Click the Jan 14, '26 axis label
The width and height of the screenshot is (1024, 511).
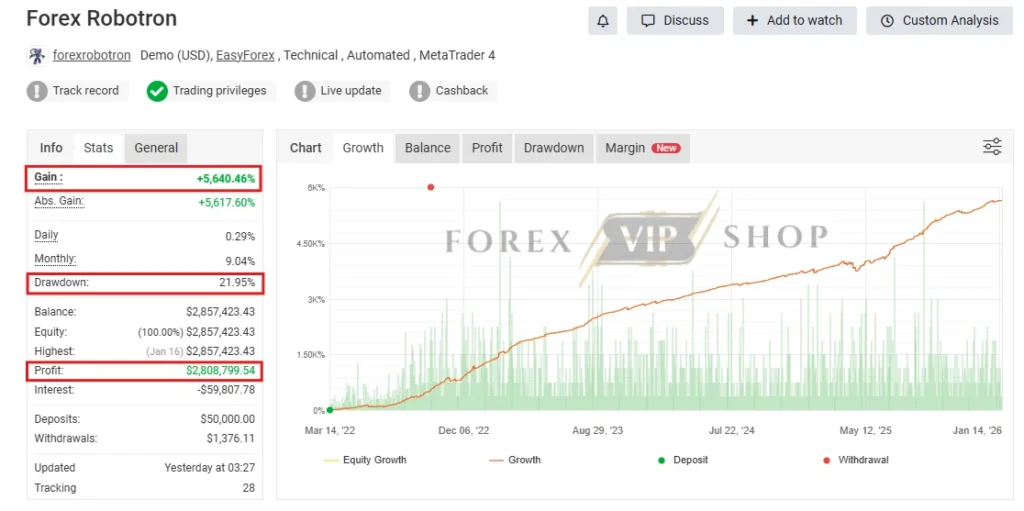tap(977, 431)
